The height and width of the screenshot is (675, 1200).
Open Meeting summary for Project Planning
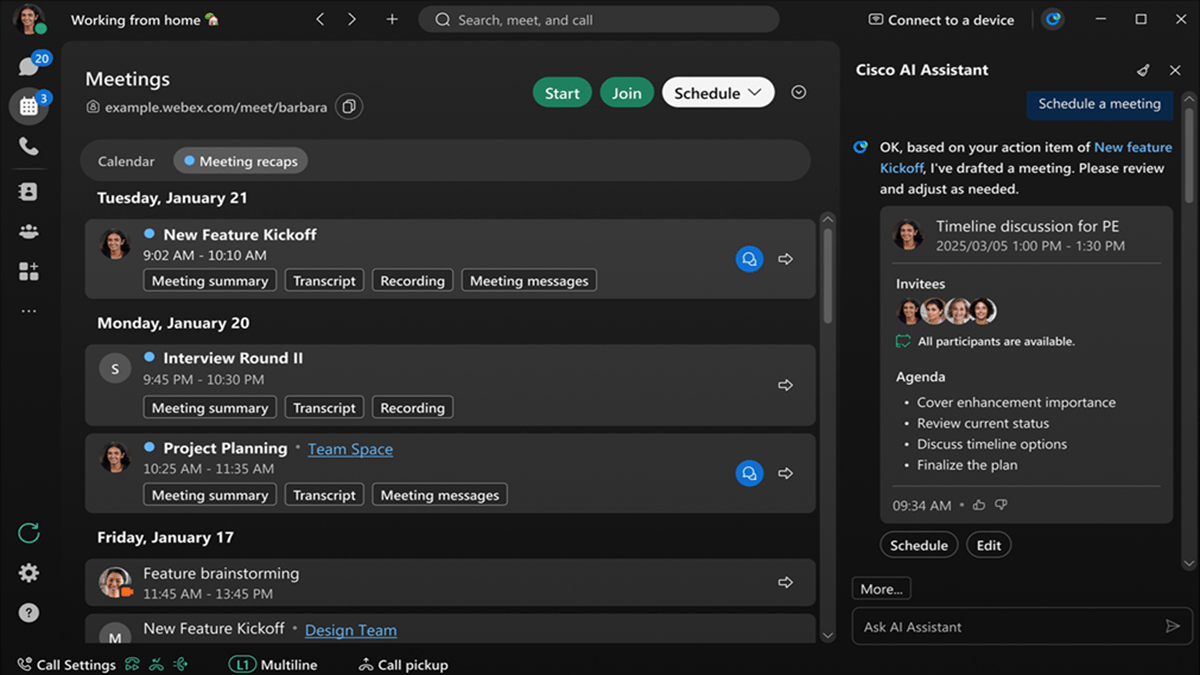[x=210, y=495]
